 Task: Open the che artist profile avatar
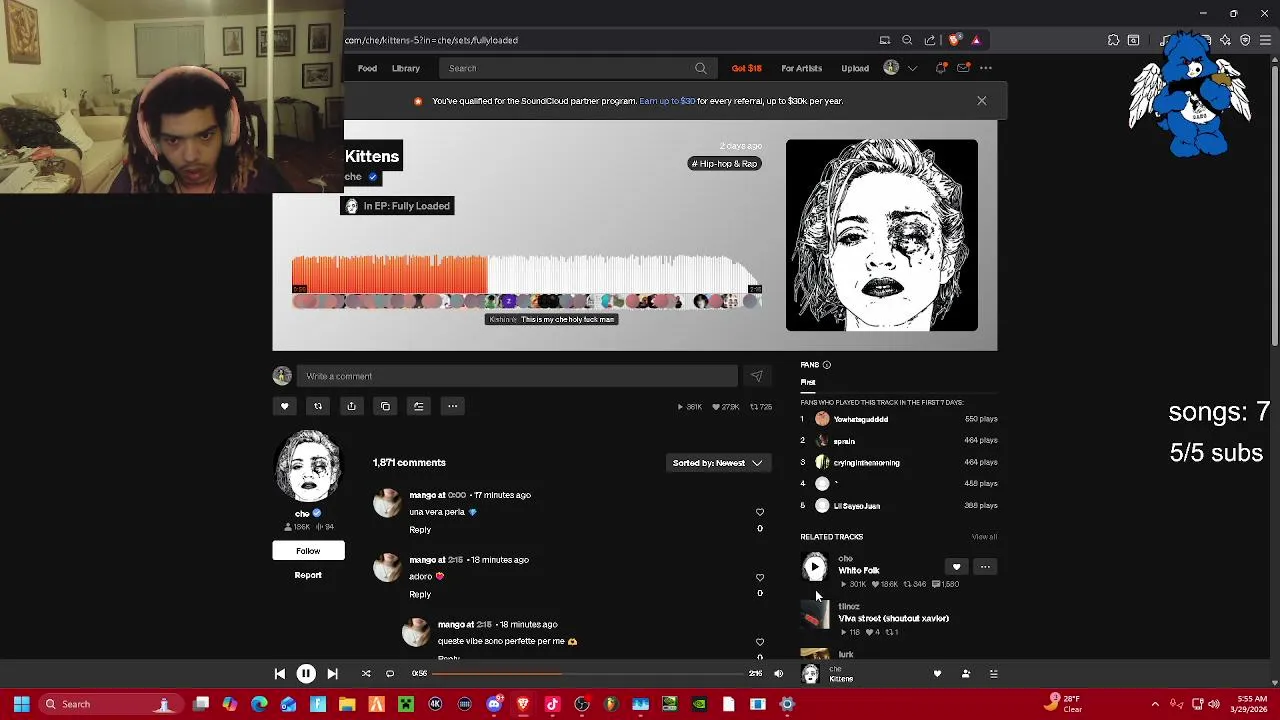[x=308, y=466]
